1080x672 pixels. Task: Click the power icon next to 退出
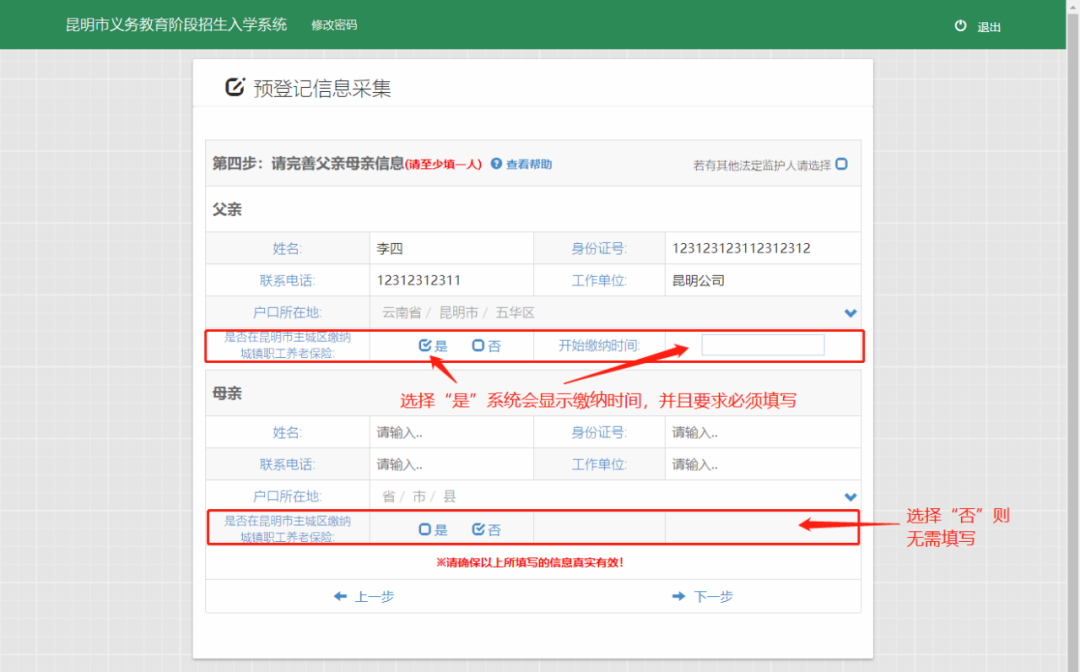coord(960,27)
